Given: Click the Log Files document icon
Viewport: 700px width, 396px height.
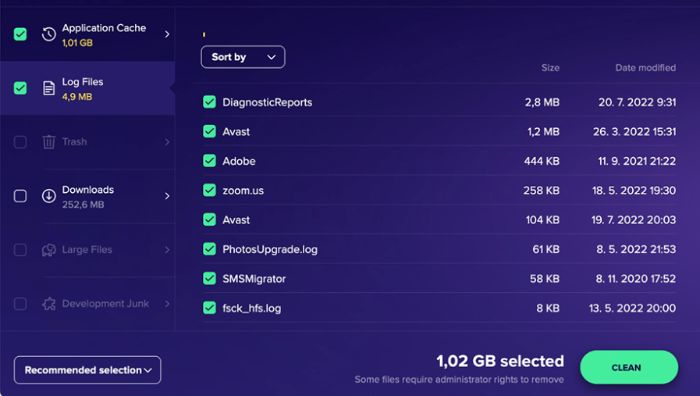Looking at the screenshot, I should (x=49, y=88).
